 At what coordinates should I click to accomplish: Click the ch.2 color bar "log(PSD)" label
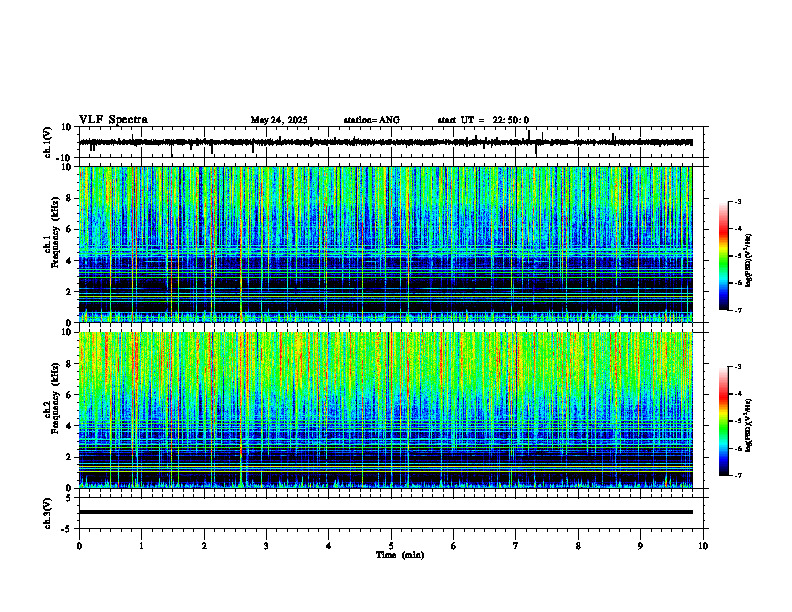(749, 425)
